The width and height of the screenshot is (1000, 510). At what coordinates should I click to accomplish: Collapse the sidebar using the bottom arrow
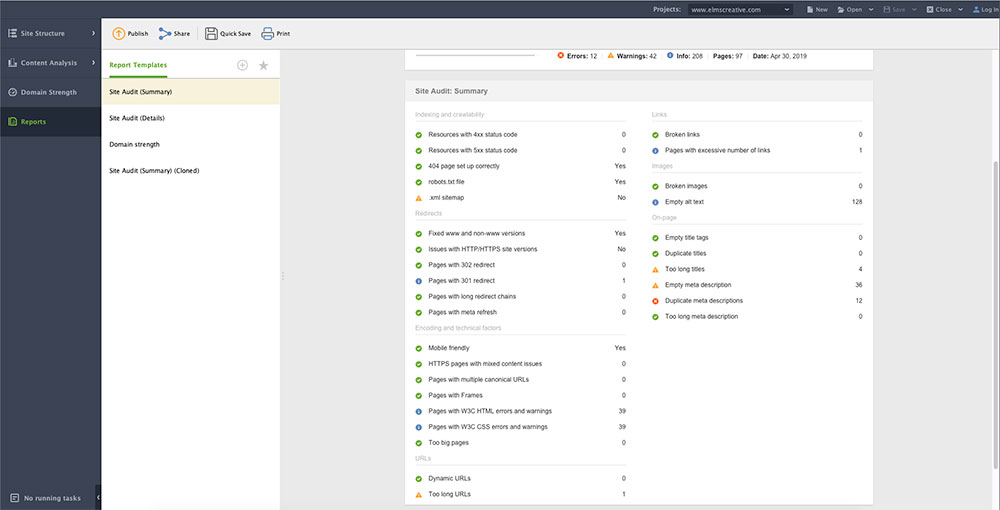[x=97, y=497]
